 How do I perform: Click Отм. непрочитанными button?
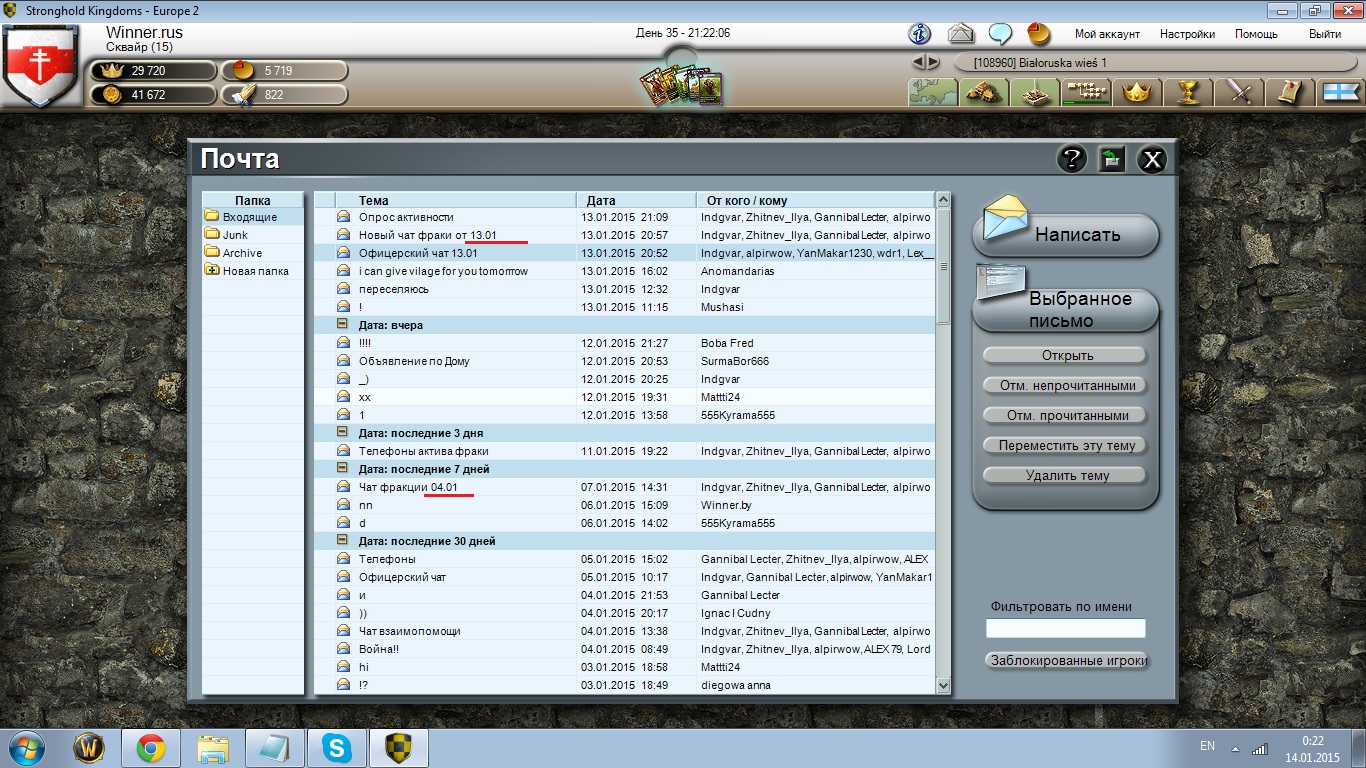1065,385
